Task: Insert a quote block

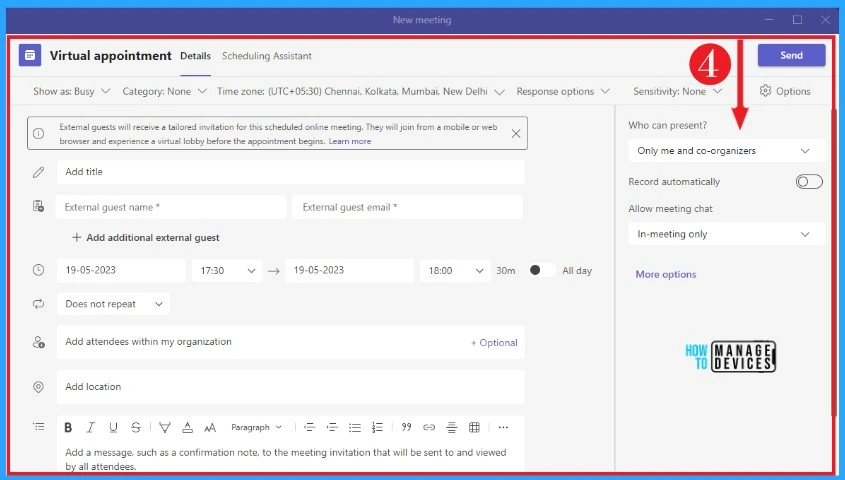Action: point(406,427)
